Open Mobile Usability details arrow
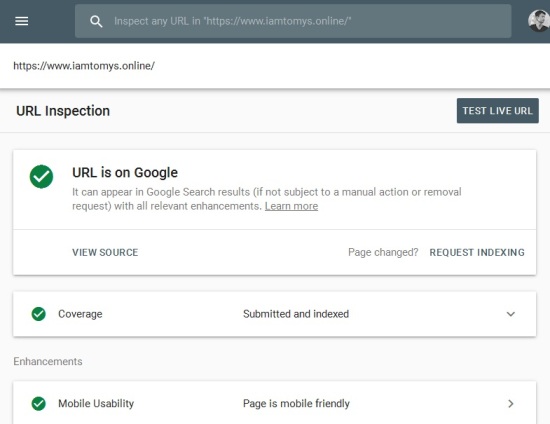This screenshot has height=424, width=550. tap(511, 404)
